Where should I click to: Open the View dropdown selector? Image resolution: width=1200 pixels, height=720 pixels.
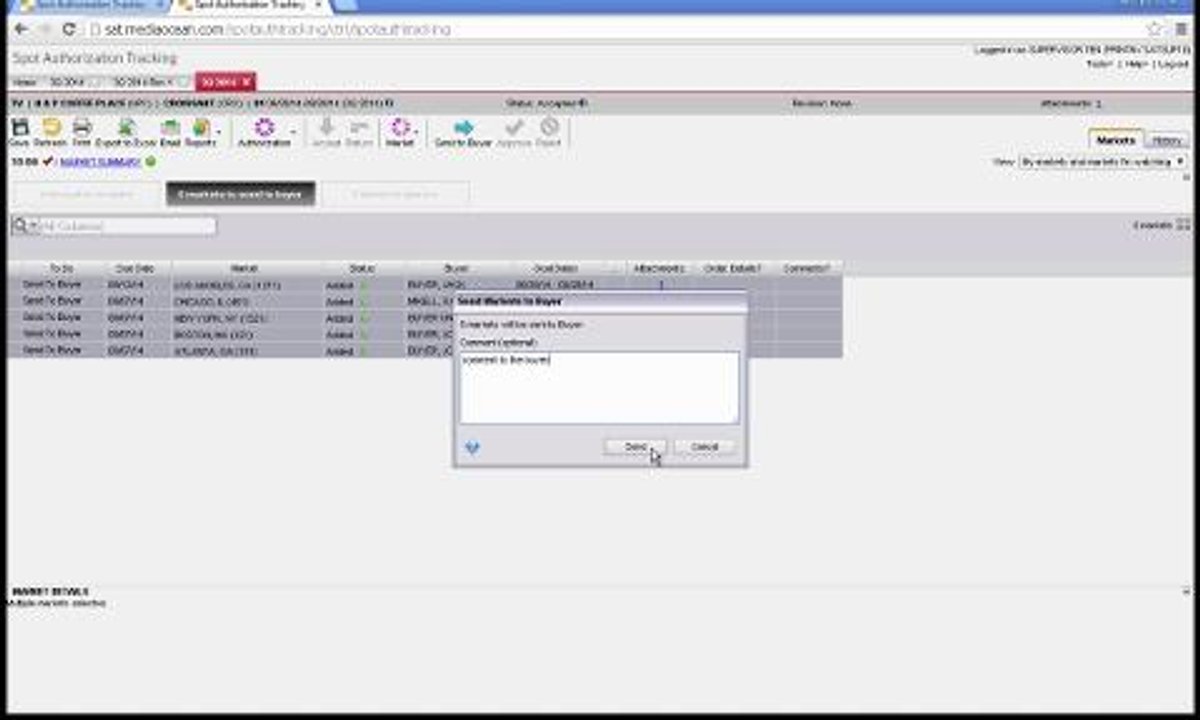[1102, 161]
